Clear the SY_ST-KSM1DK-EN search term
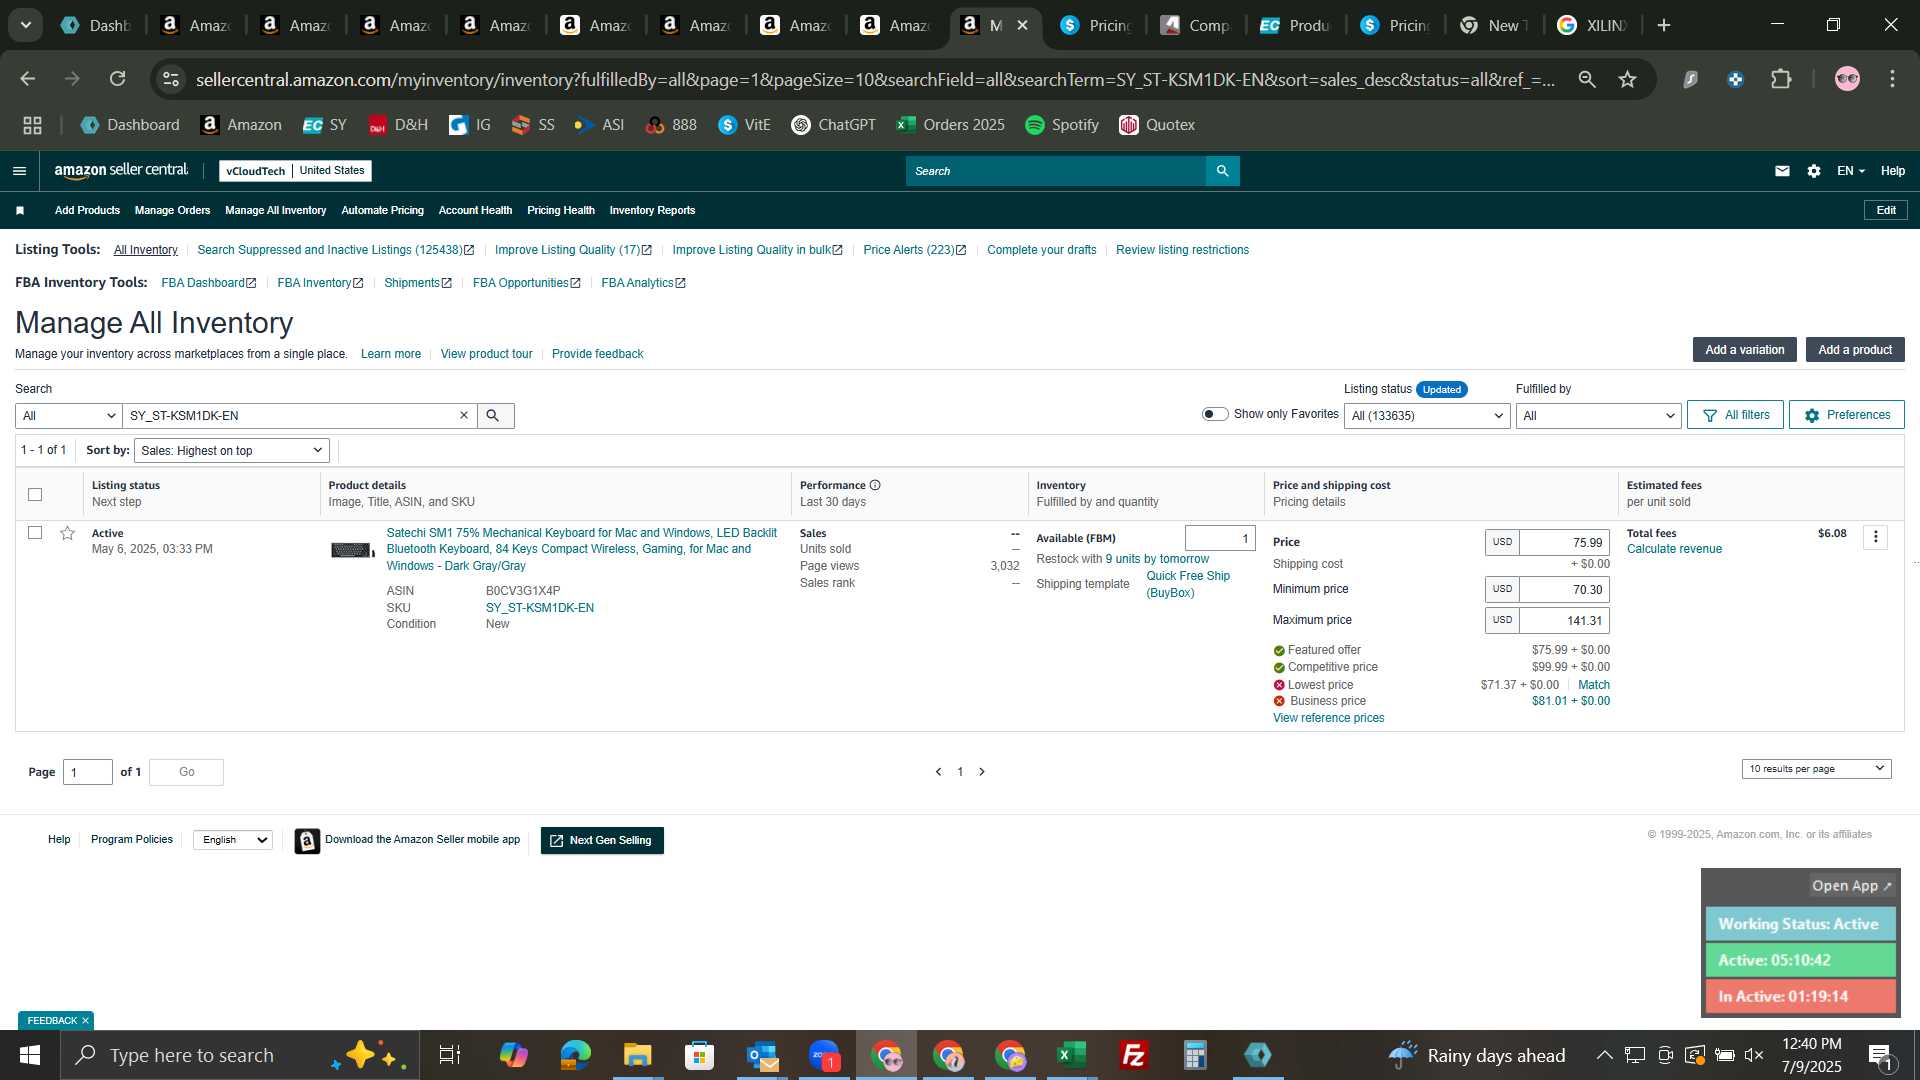The height and width of the screenshot is (1080, 1920). tap(464, 416)
